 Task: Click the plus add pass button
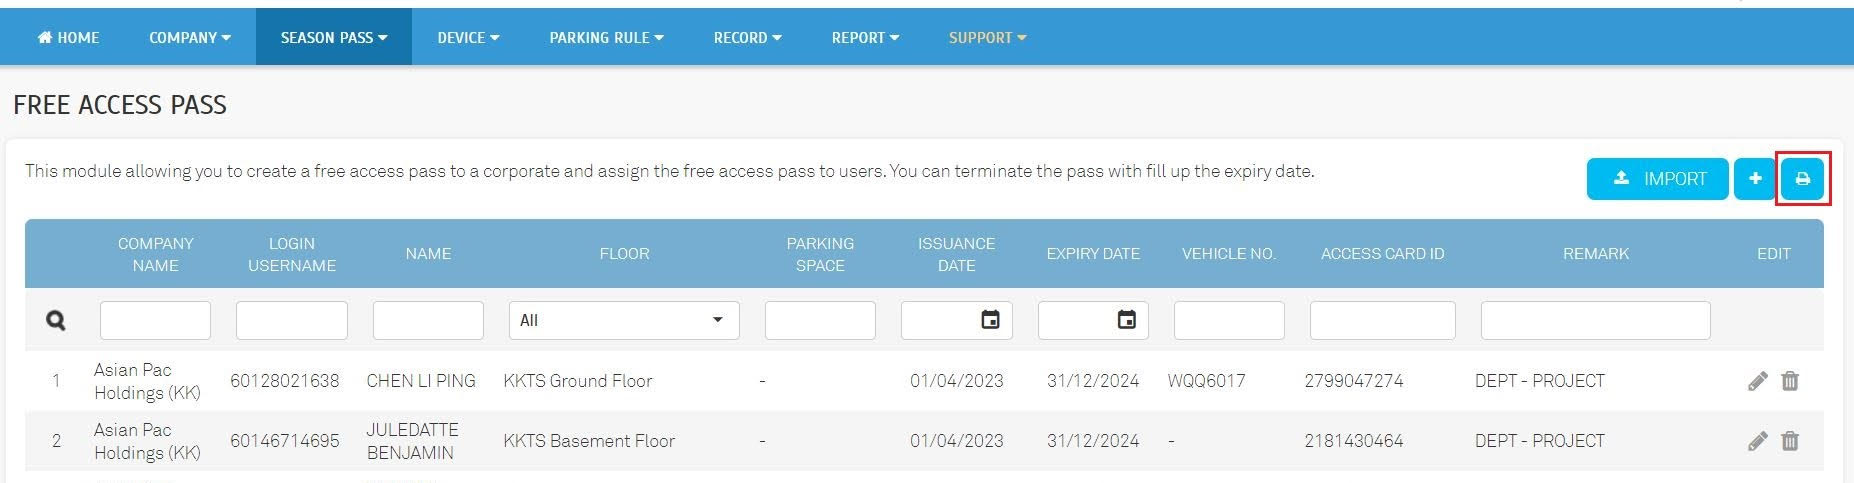[1754, 179]
